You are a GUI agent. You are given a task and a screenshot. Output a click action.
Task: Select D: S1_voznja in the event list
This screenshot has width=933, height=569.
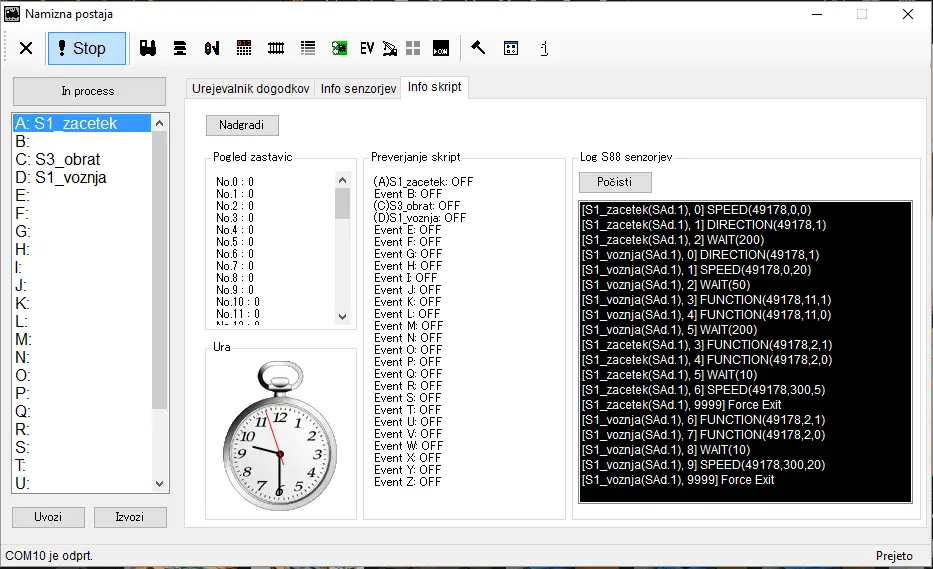pyautogui.click(x=61, y=178)
